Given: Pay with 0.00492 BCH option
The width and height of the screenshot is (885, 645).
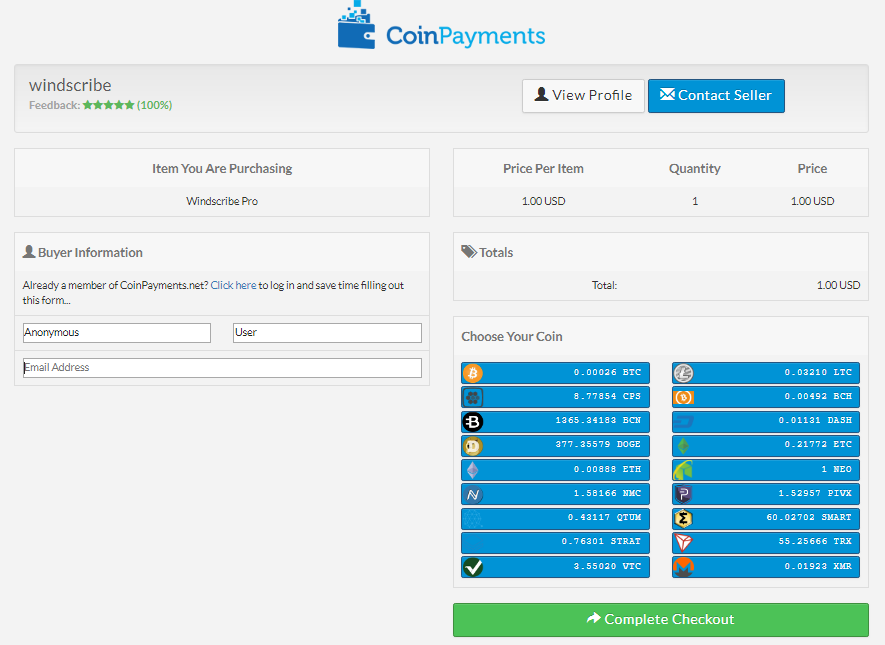Looking at the screenshot, I should 766,397.
